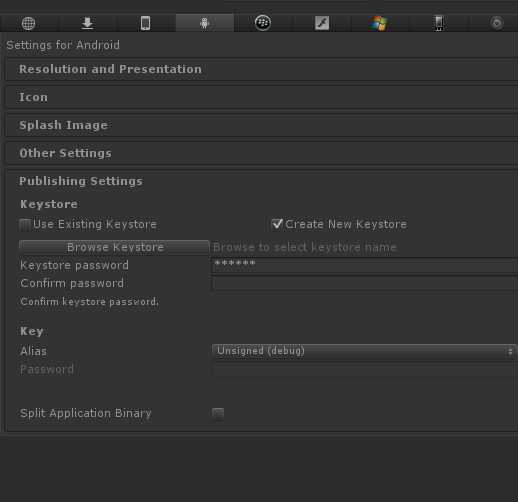The height and width of the screenshot is (502, 518).
Task: Click the 'Split Application Binary' label
Action: coord(86,413)
